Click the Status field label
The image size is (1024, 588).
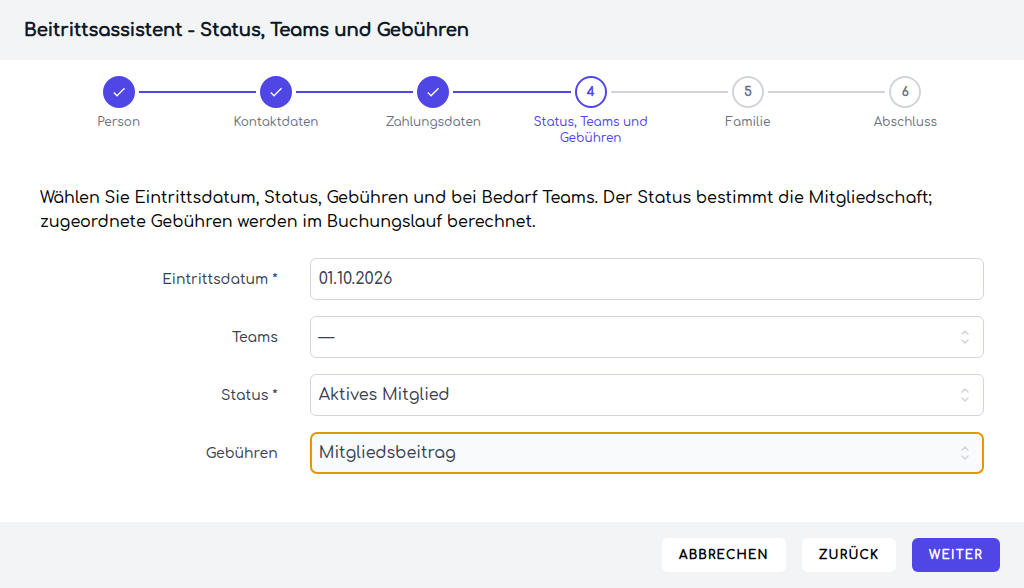[249, 395]
